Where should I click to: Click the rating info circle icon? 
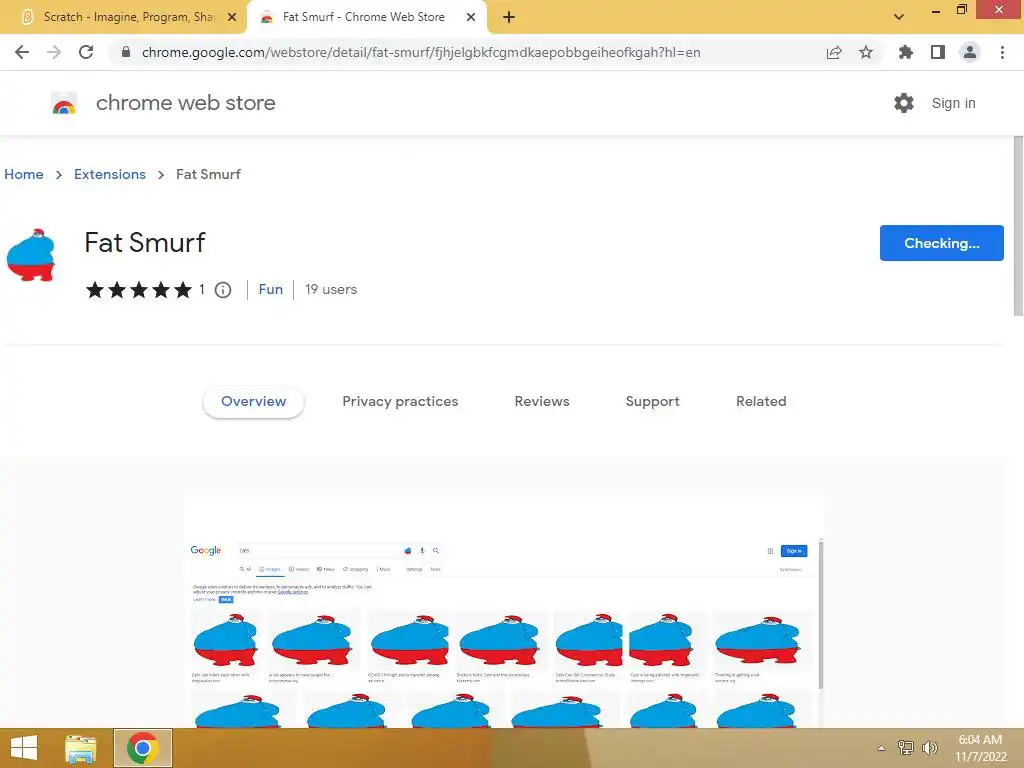coord(223,290)
